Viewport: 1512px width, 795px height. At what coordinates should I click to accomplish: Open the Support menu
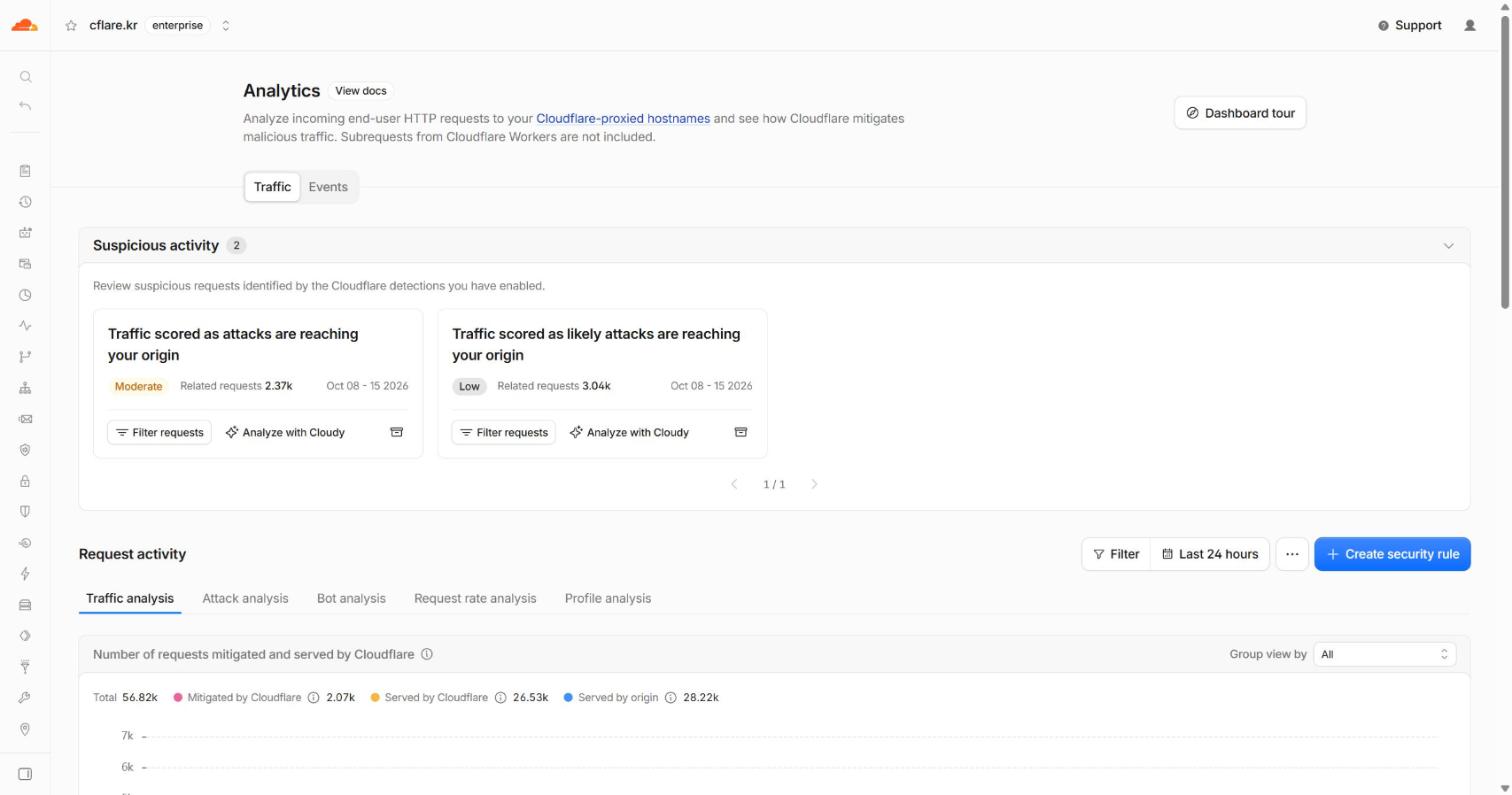[1410, 26]
